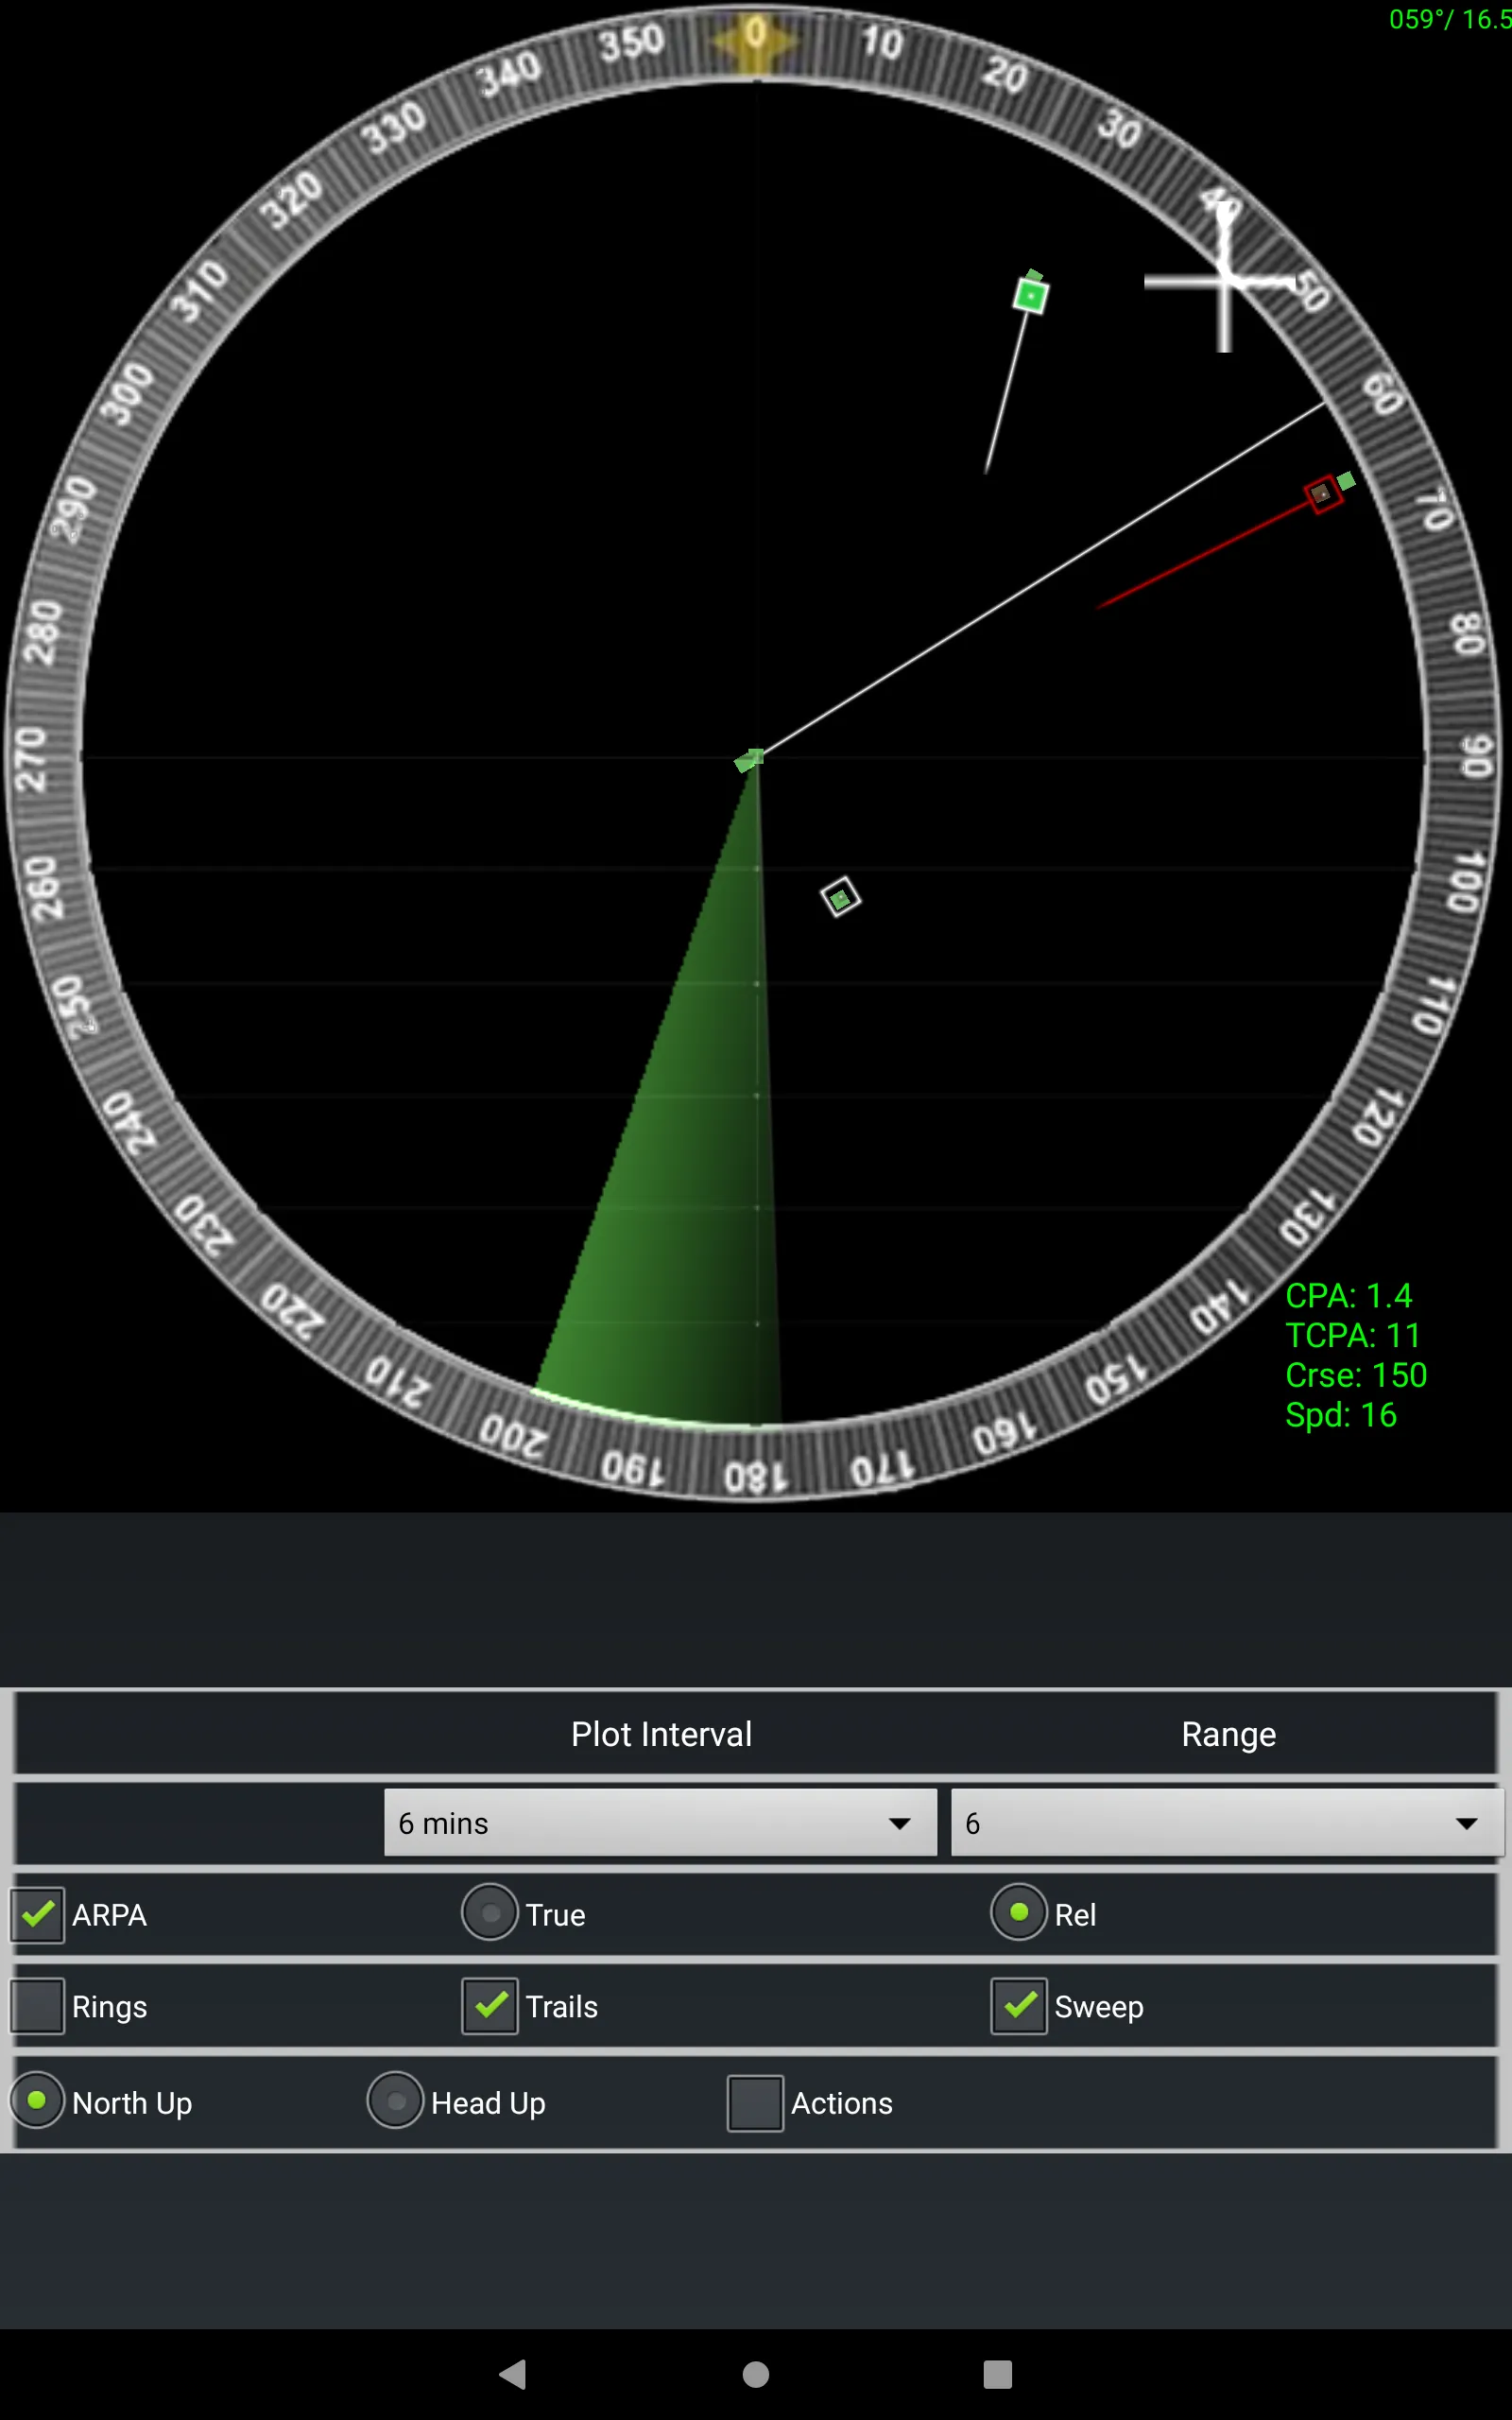Tap the Android home navigation button

pos(756,2374)
